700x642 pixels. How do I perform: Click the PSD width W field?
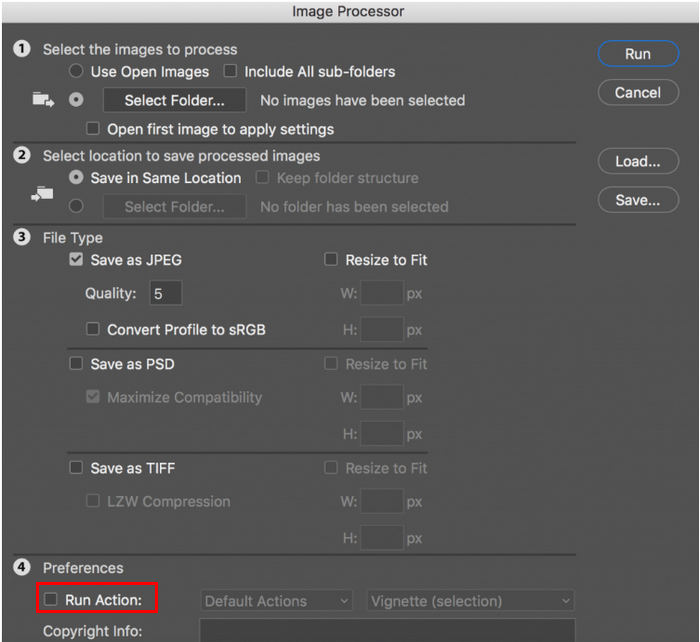(382, 397)
